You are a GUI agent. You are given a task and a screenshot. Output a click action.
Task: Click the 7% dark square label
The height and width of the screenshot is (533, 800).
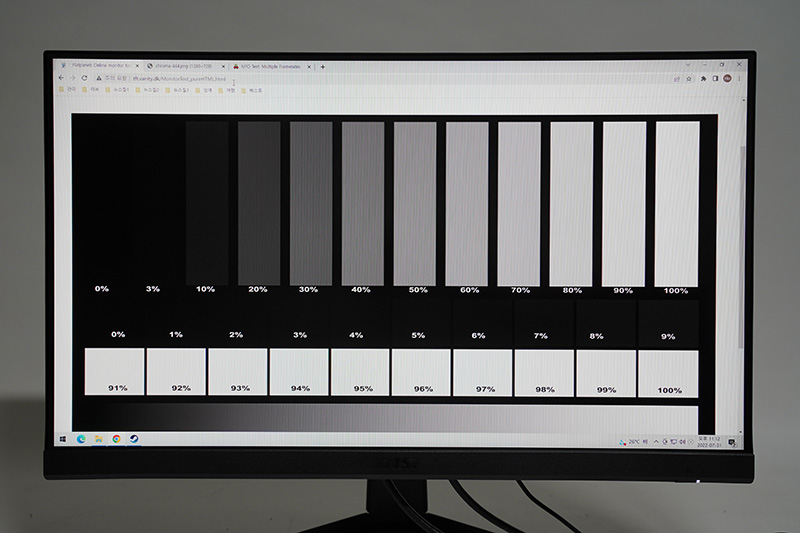point(541,336)
